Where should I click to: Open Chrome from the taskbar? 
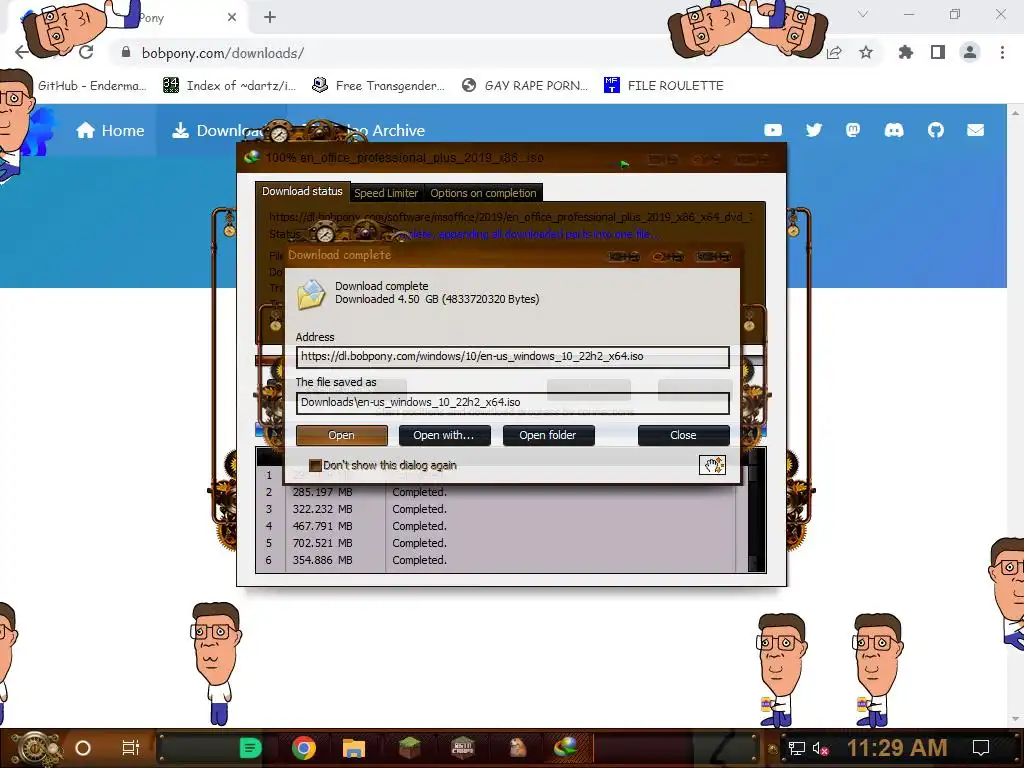pos(304,748)
